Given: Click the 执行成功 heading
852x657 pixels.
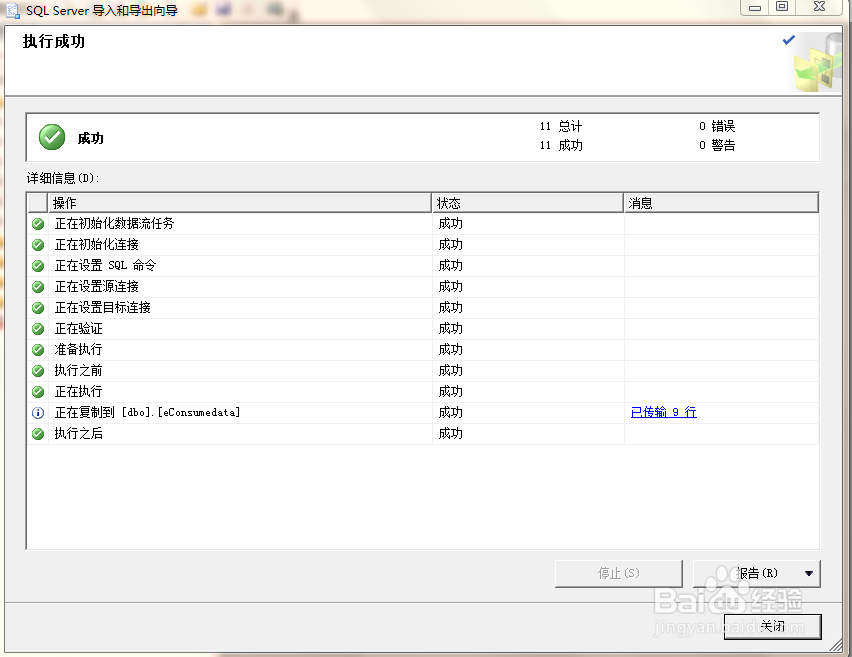Looking at the screenshot, I should click(x=54, y=41).
